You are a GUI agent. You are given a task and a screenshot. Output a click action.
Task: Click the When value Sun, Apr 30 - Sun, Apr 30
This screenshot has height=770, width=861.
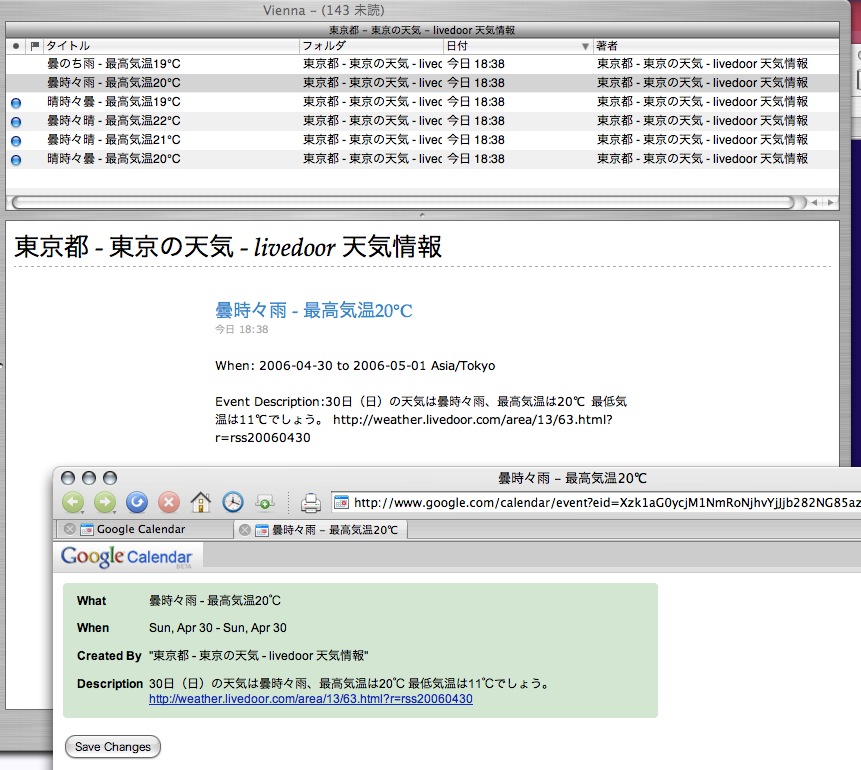click(x=218, y=628)
